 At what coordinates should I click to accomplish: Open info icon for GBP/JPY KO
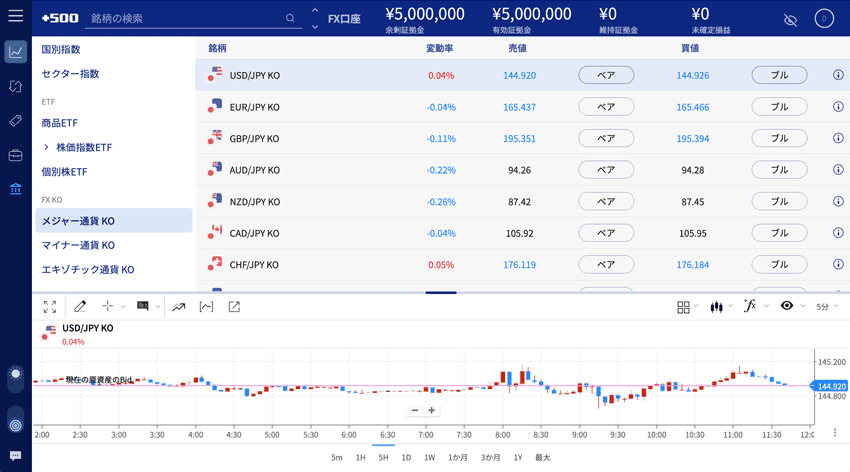(x=838, y=138)
